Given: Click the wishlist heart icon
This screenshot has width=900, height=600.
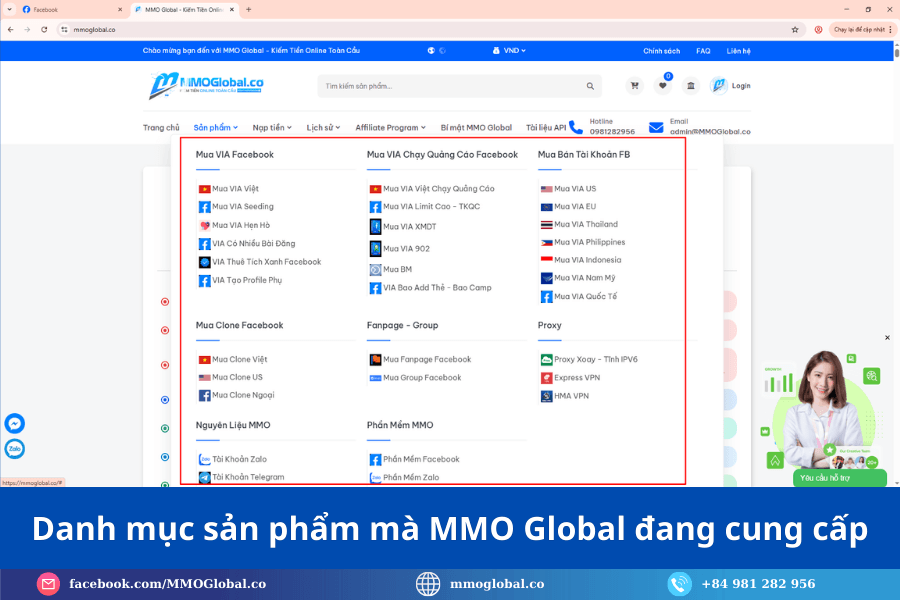Looking at the screenshot, I should tap(662, 86).
